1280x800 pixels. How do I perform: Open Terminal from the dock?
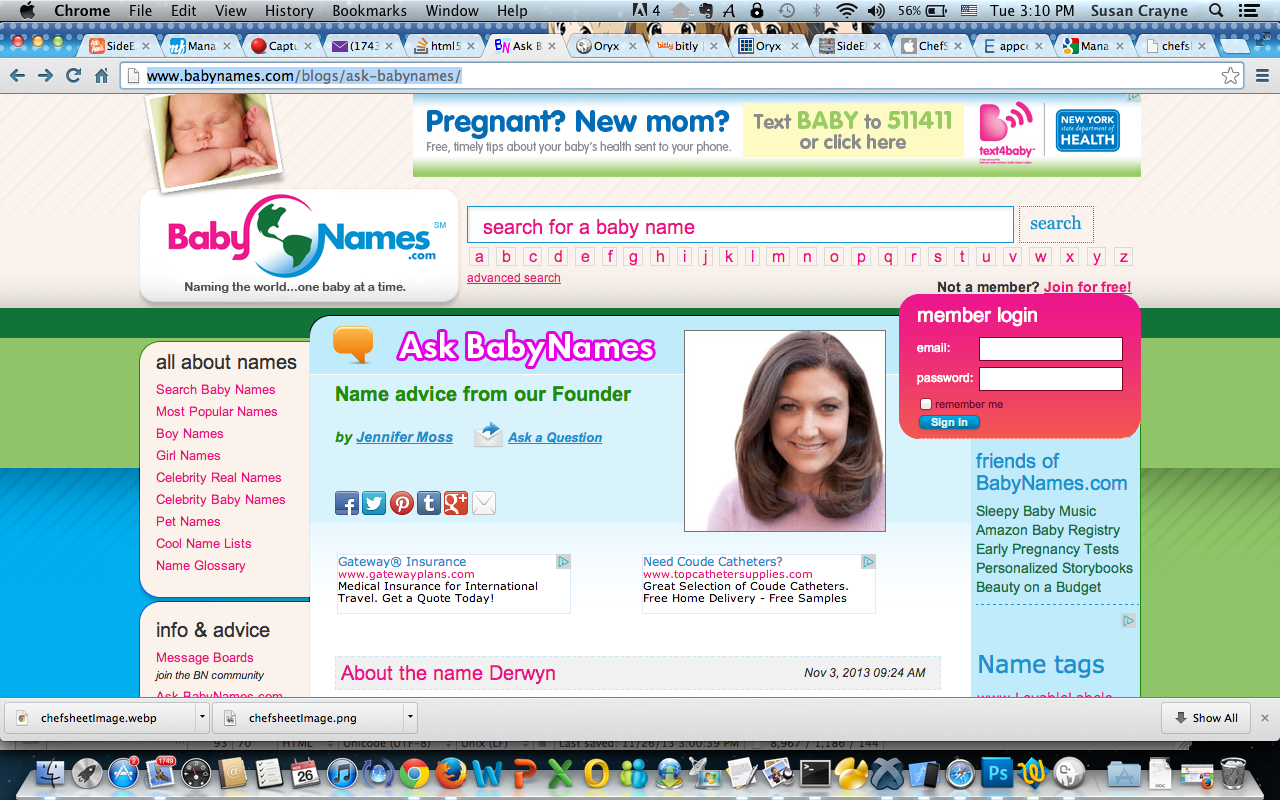(x=815, y=773)
